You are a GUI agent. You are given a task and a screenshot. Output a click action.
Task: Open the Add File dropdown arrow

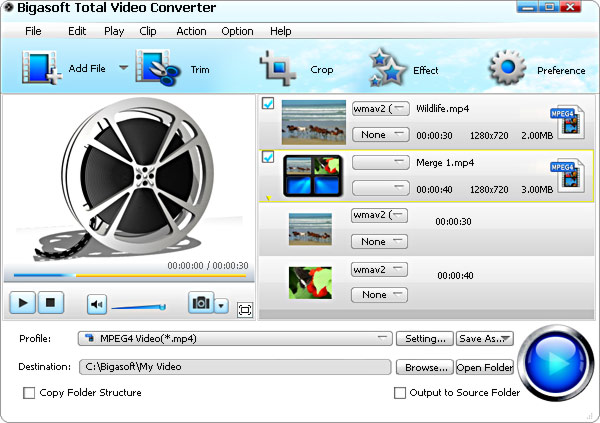point(124,68)
